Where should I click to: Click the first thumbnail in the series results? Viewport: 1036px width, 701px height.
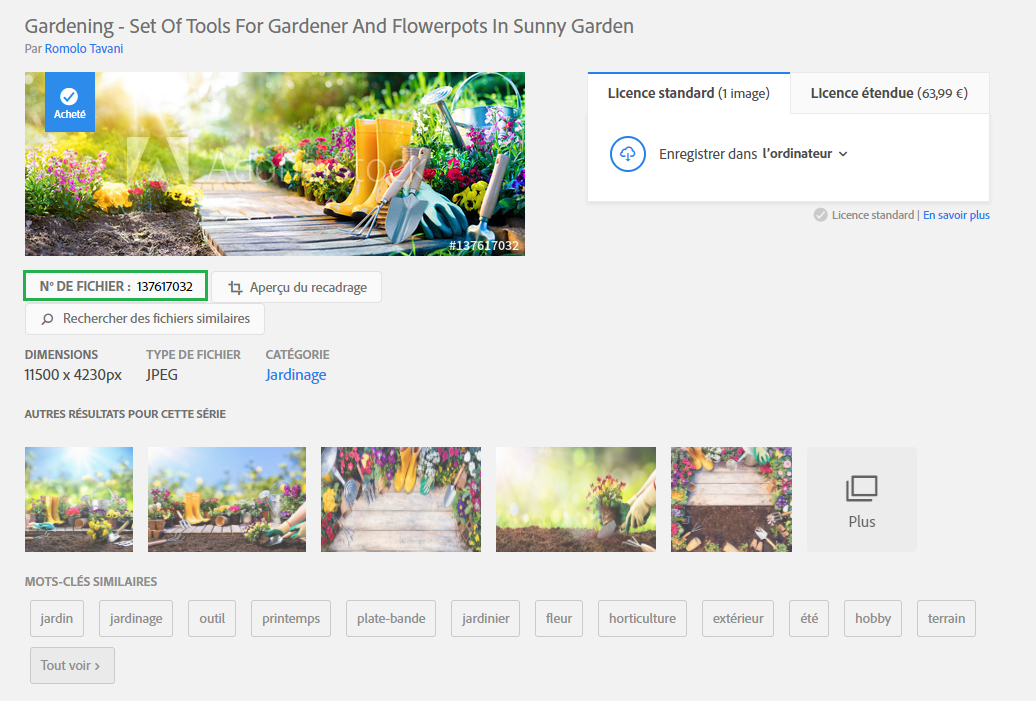click(78, 499)
